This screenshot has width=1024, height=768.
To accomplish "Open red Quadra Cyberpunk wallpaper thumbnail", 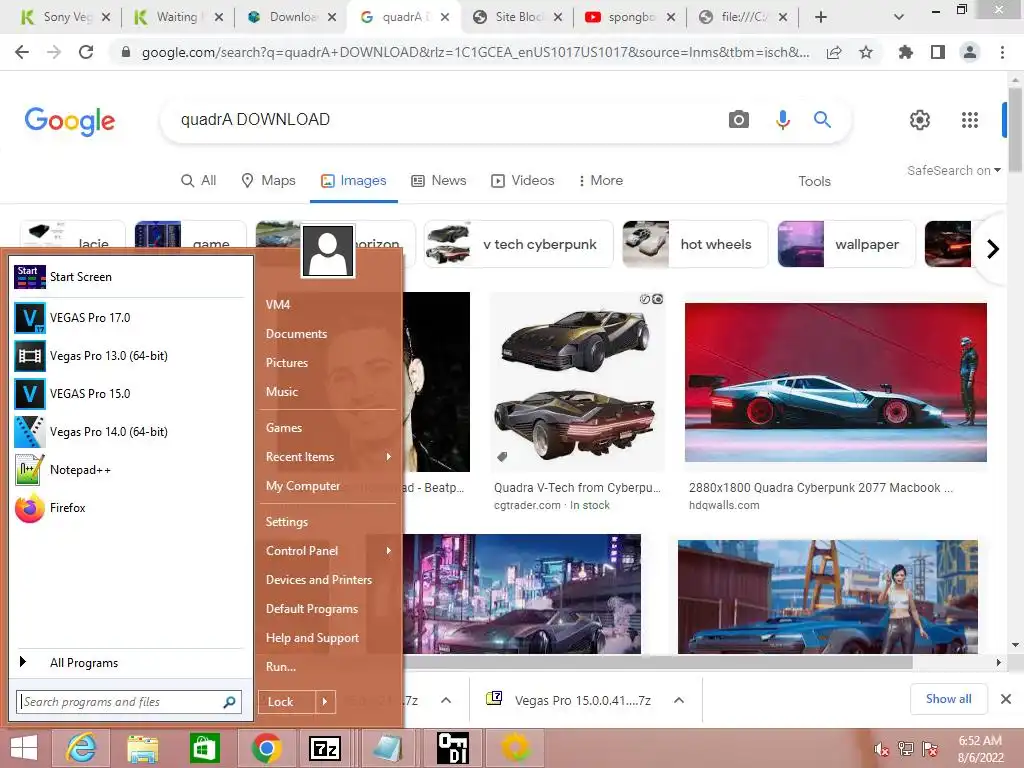I will click(x=835, y=382).
